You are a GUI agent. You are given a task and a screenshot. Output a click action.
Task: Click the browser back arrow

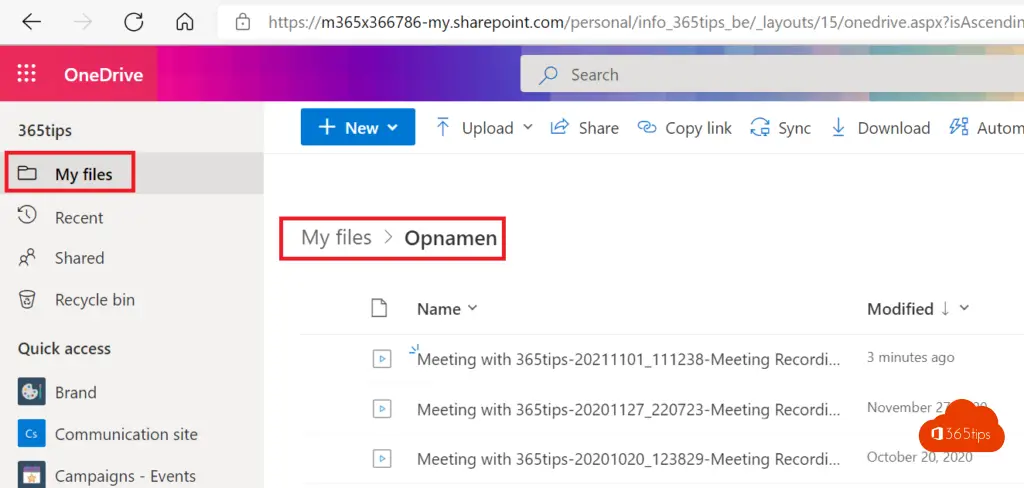point(31,22)
